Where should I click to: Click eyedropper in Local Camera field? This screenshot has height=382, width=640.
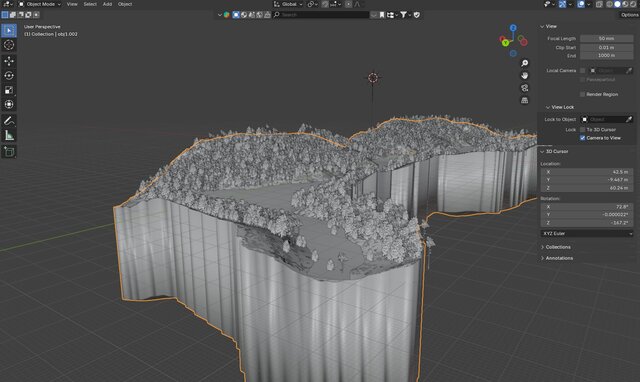pyautogui.click(x=629, y=71)
